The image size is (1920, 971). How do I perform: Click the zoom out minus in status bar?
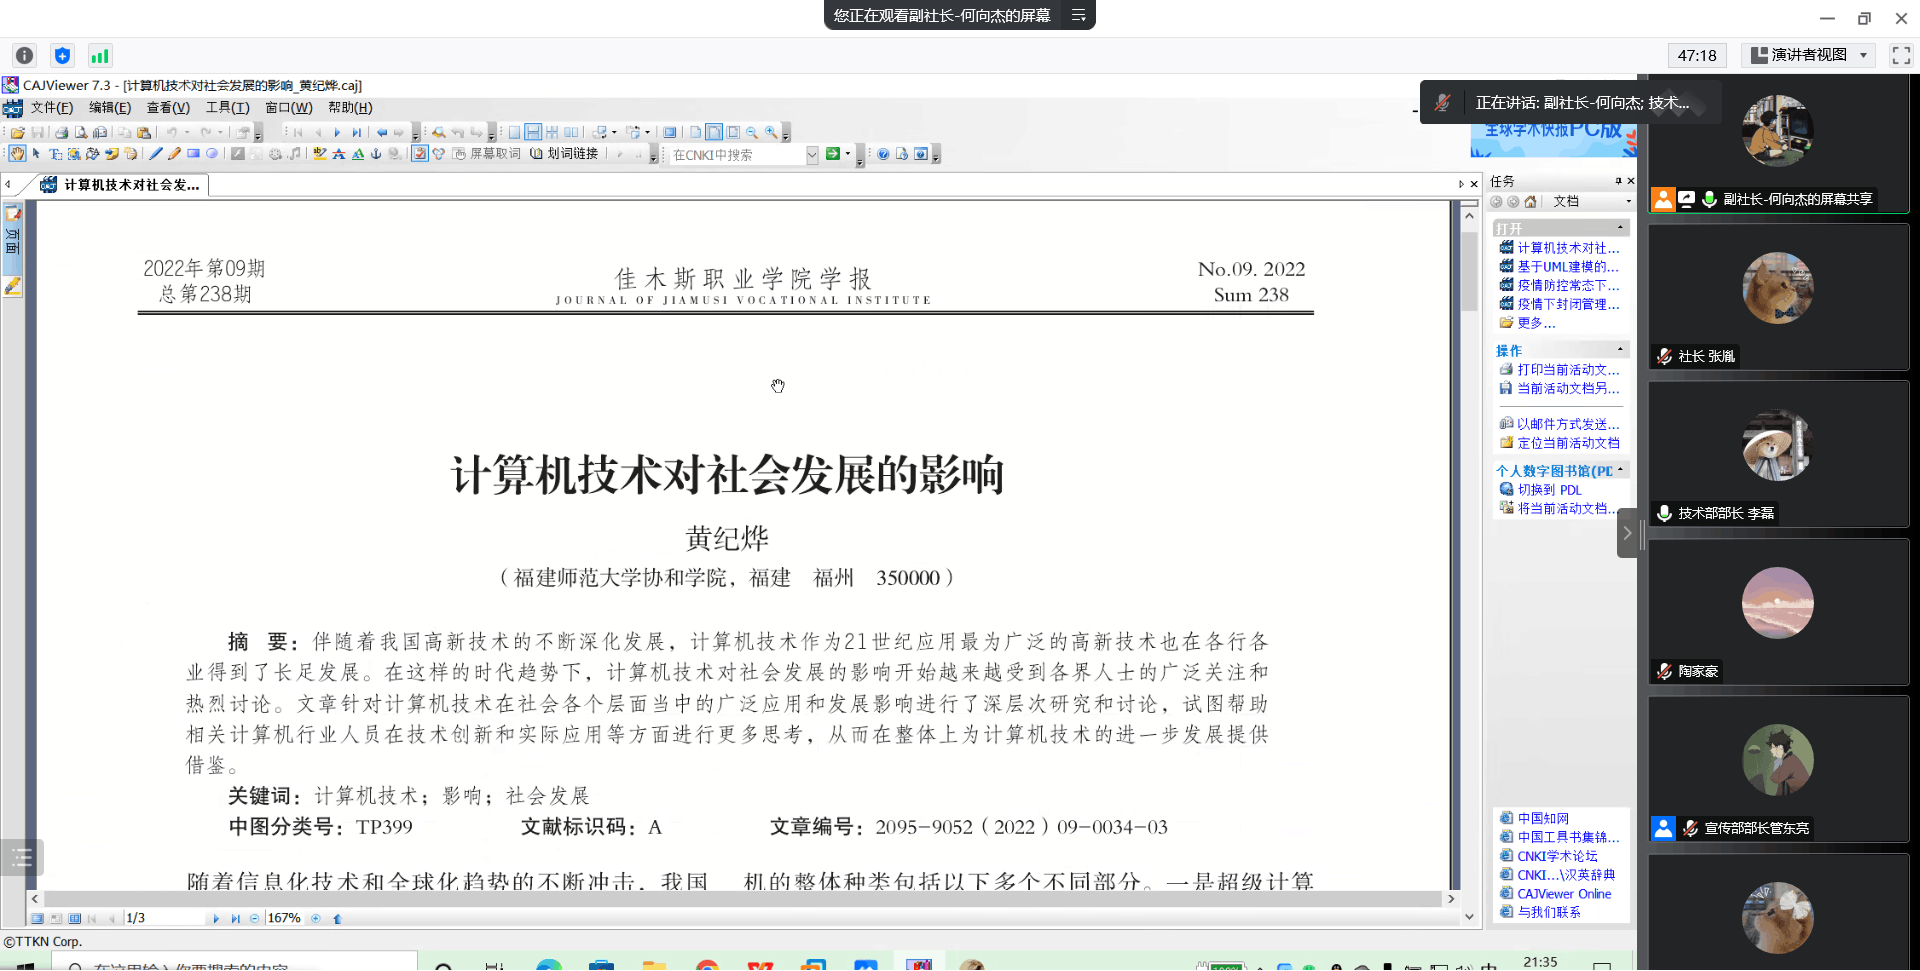pos(254,918)
